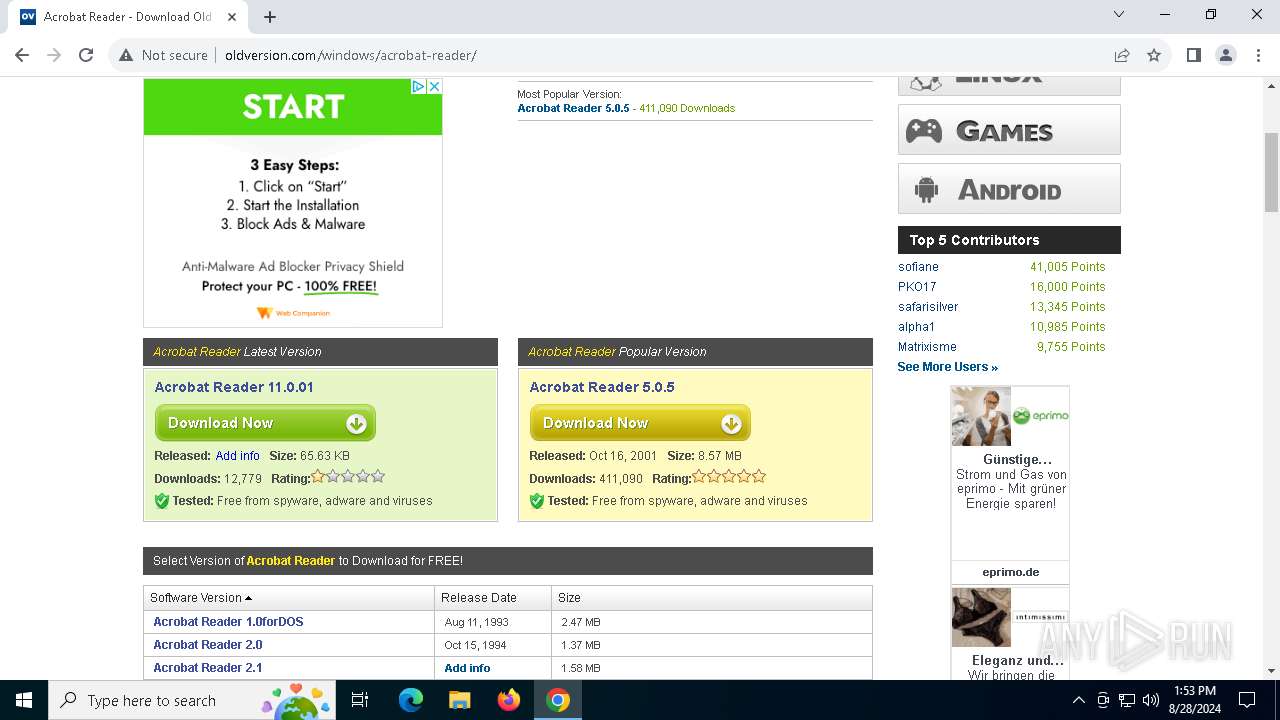Open the Games category button
This screenshot has width=1280, height=720.
coord(1009,130)
